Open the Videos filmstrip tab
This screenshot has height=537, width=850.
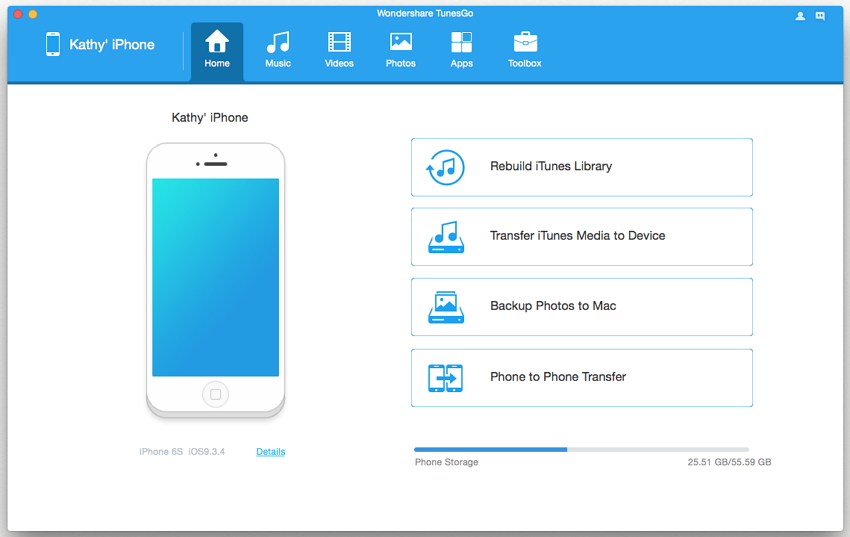[x=339, y=49]
